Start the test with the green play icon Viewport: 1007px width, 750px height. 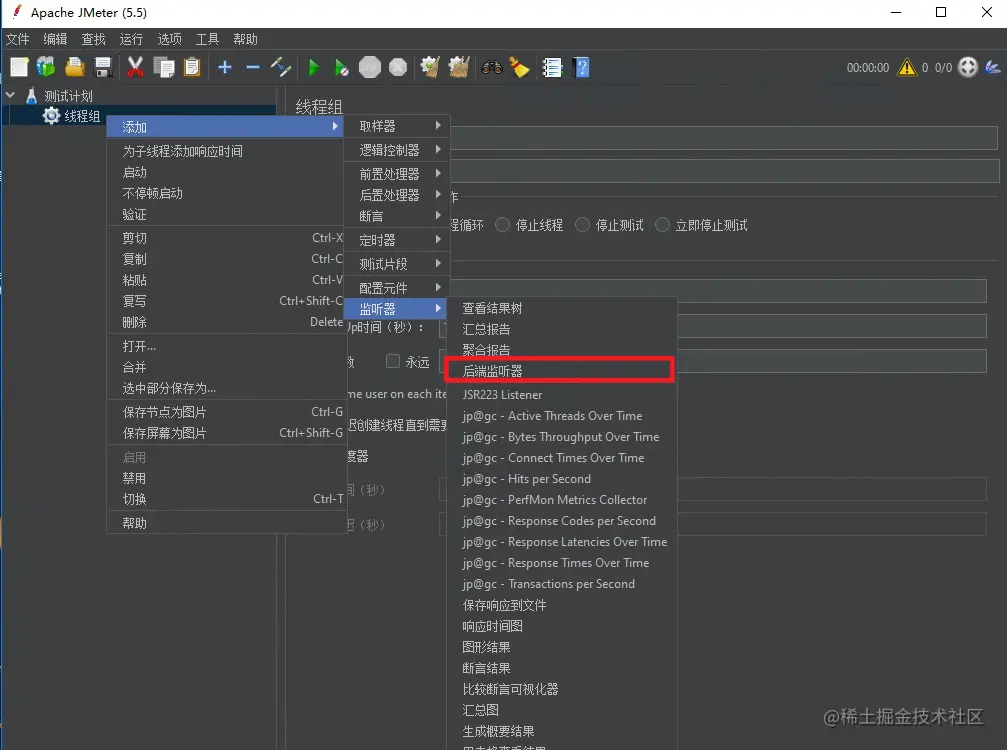pyautogui.click(x=313, y=67)
